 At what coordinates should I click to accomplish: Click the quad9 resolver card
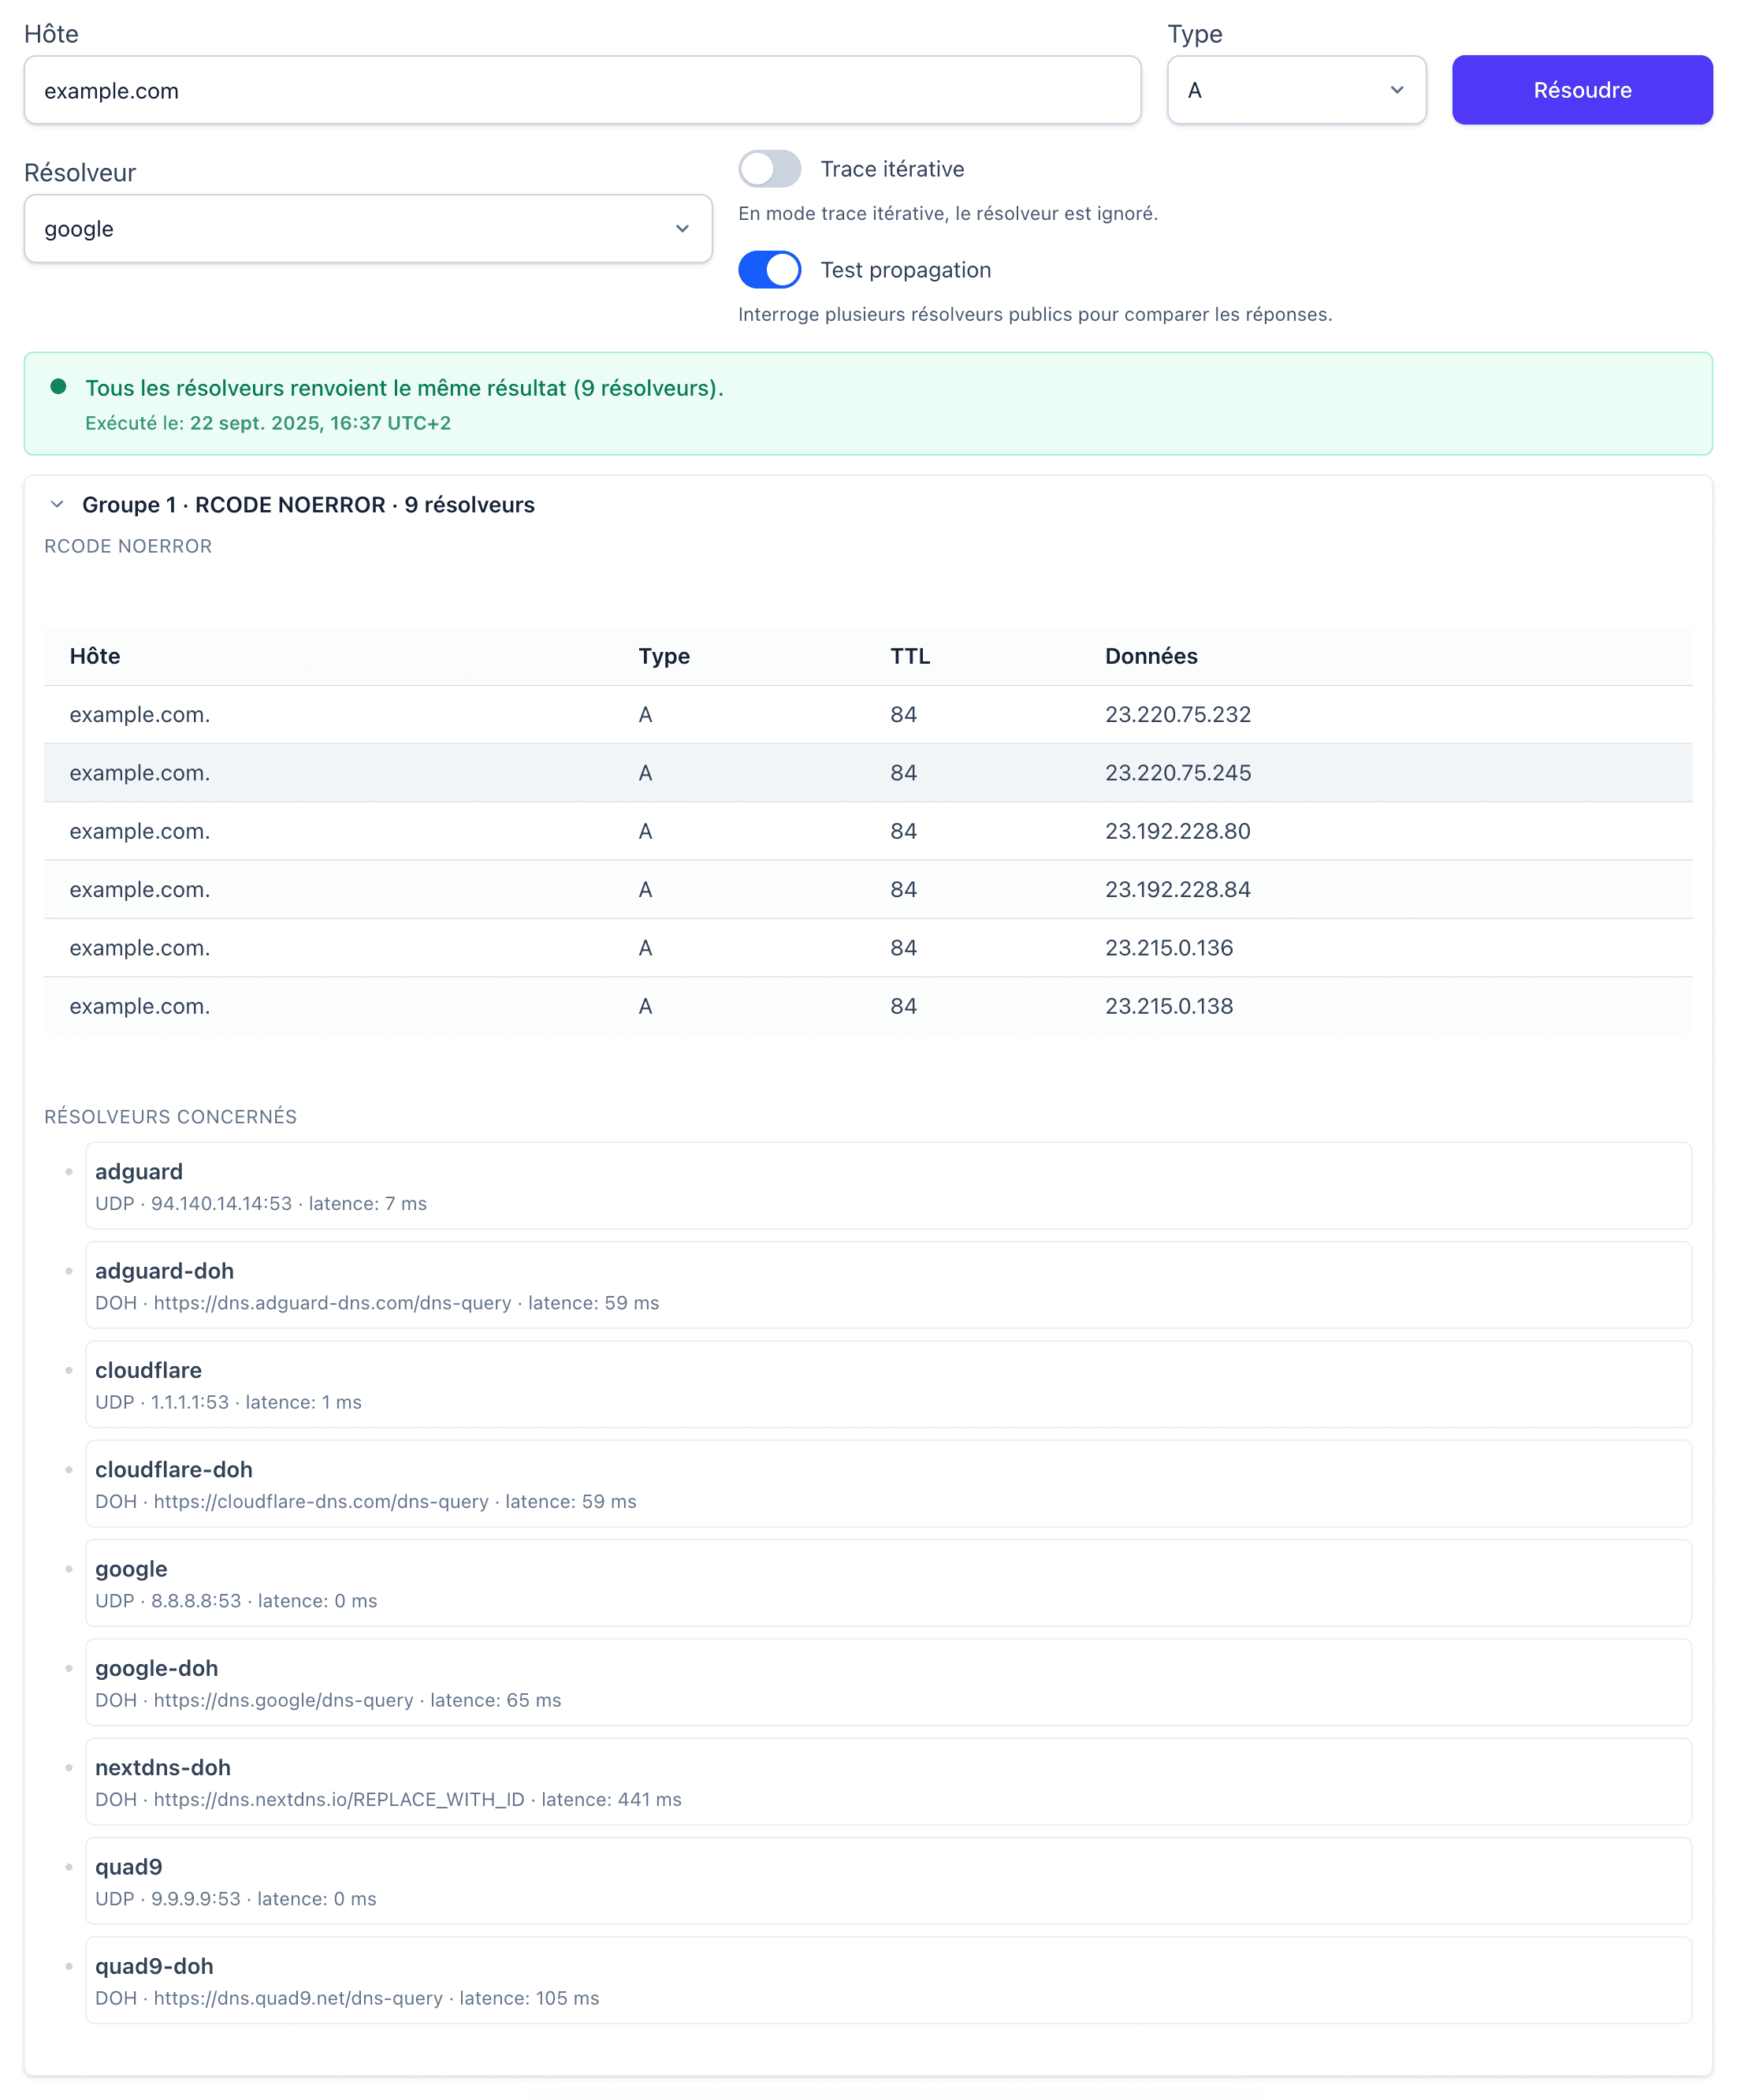888,1882
